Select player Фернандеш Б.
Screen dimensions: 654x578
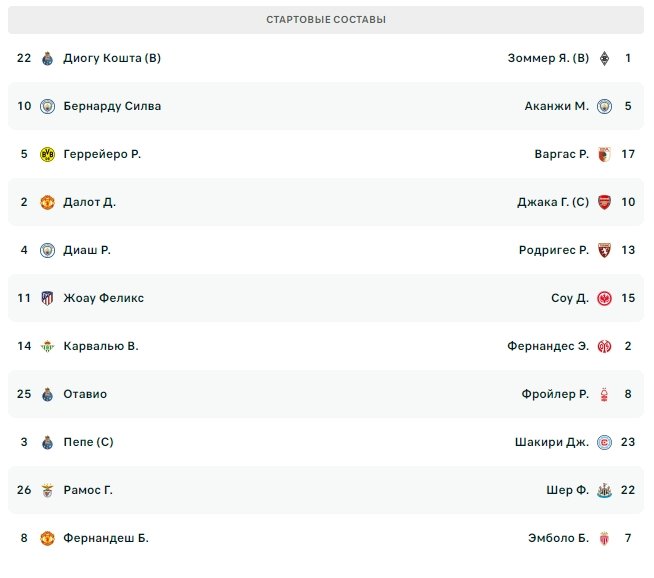[106, 538]
